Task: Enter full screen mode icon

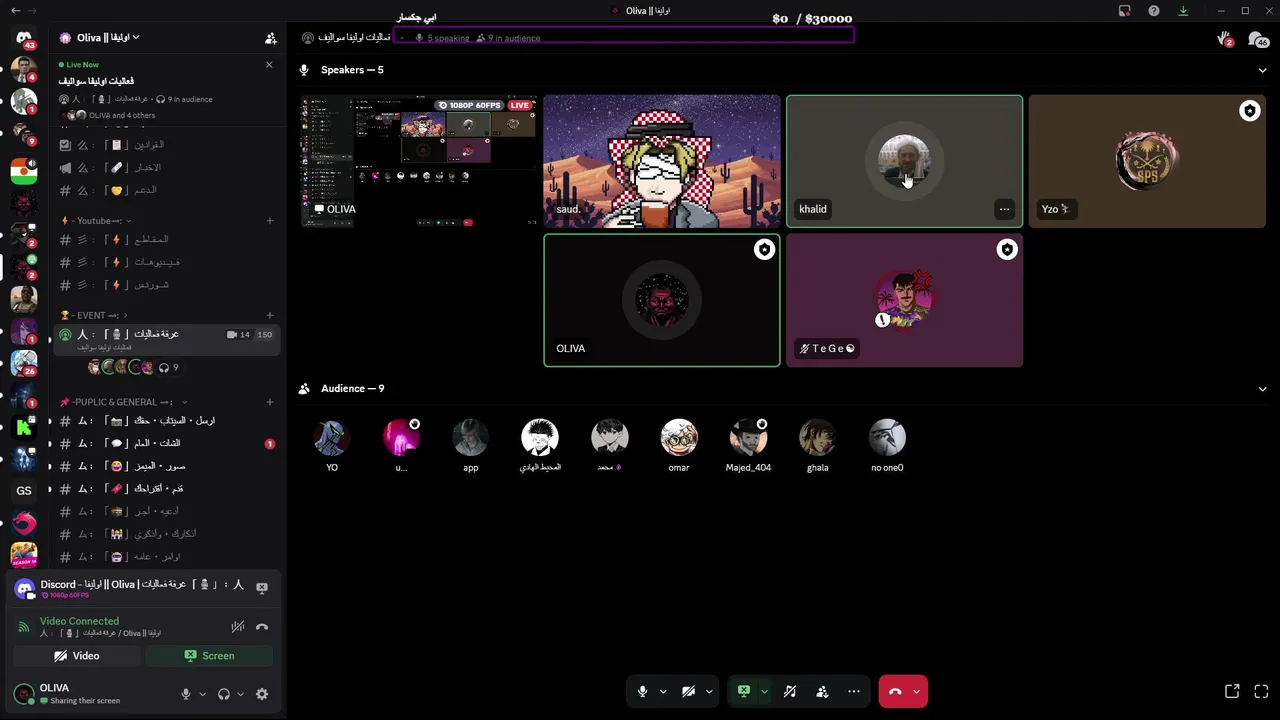Action: pyautogui.click(x=1261, y=691)
